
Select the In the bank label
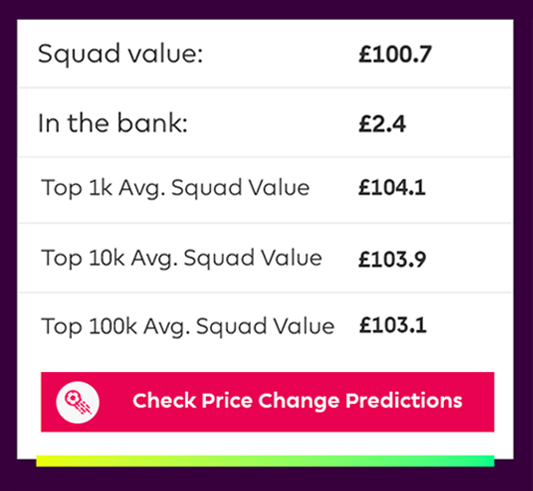point(113,123)
